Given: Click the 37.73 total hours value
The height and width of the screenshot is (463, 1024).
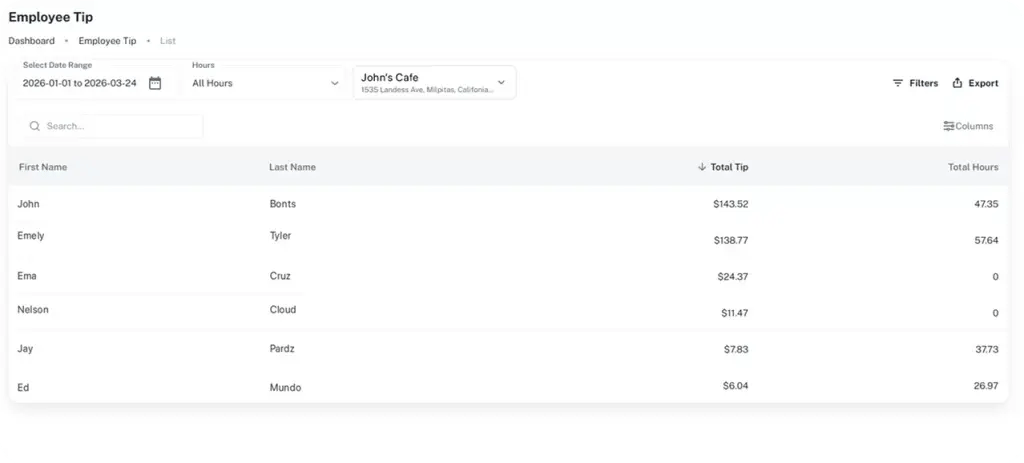Looking at the screenshot, I should tap(987, 349).
